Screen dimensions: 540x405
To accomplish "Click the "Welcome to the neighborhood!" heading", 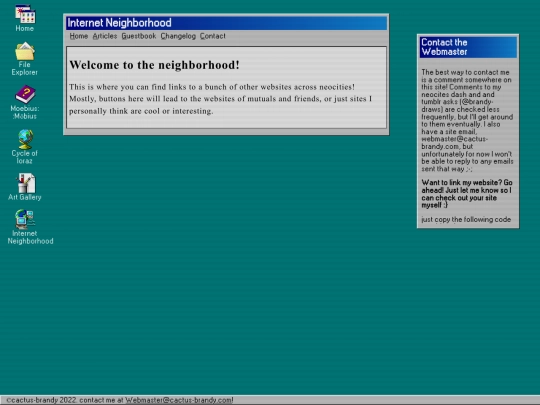I will click(154, 65).
